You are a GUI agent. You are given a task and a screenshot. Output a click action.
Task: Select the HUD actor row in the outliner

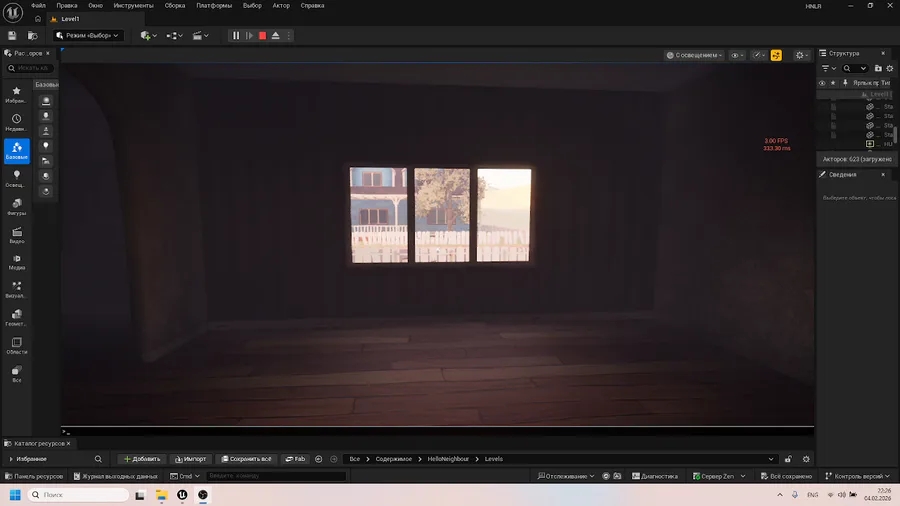point(855,144)
